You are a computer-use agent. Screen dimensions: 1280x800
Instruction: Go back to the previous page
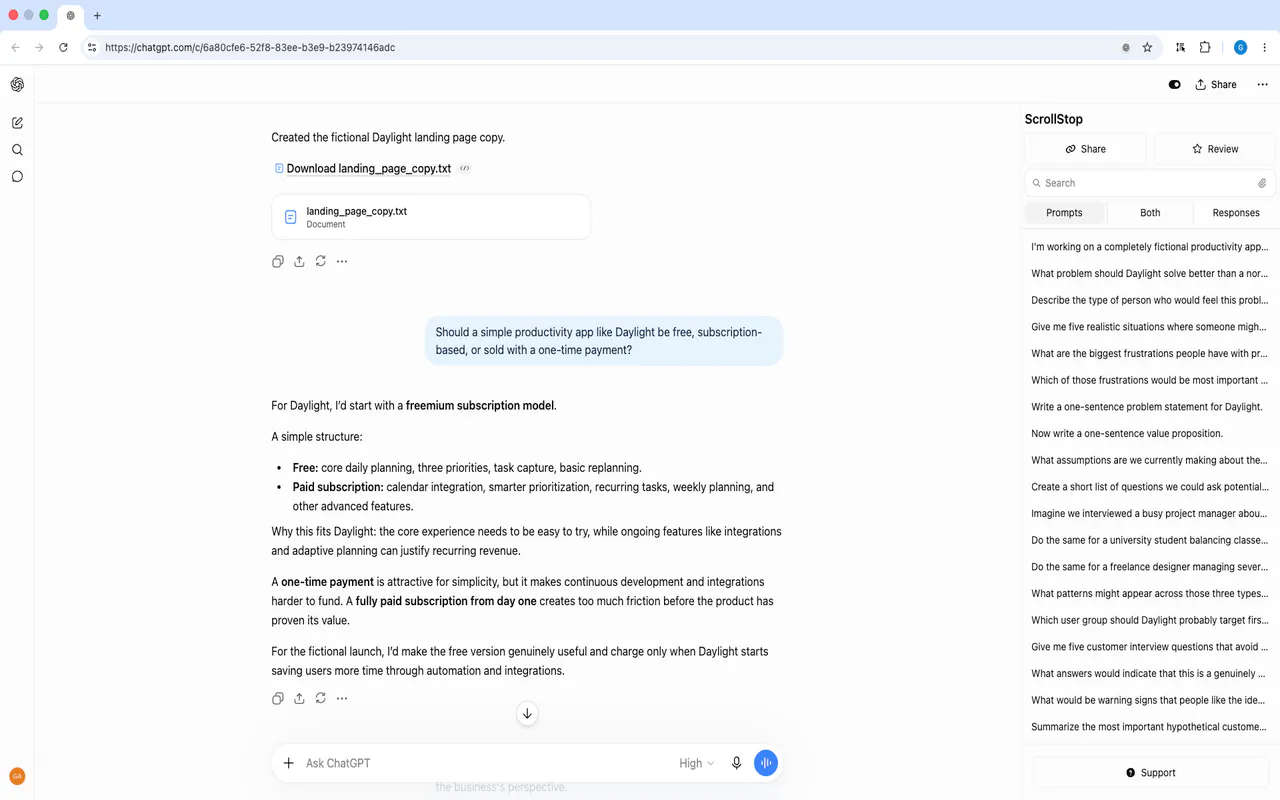click(x=15, y=47)
